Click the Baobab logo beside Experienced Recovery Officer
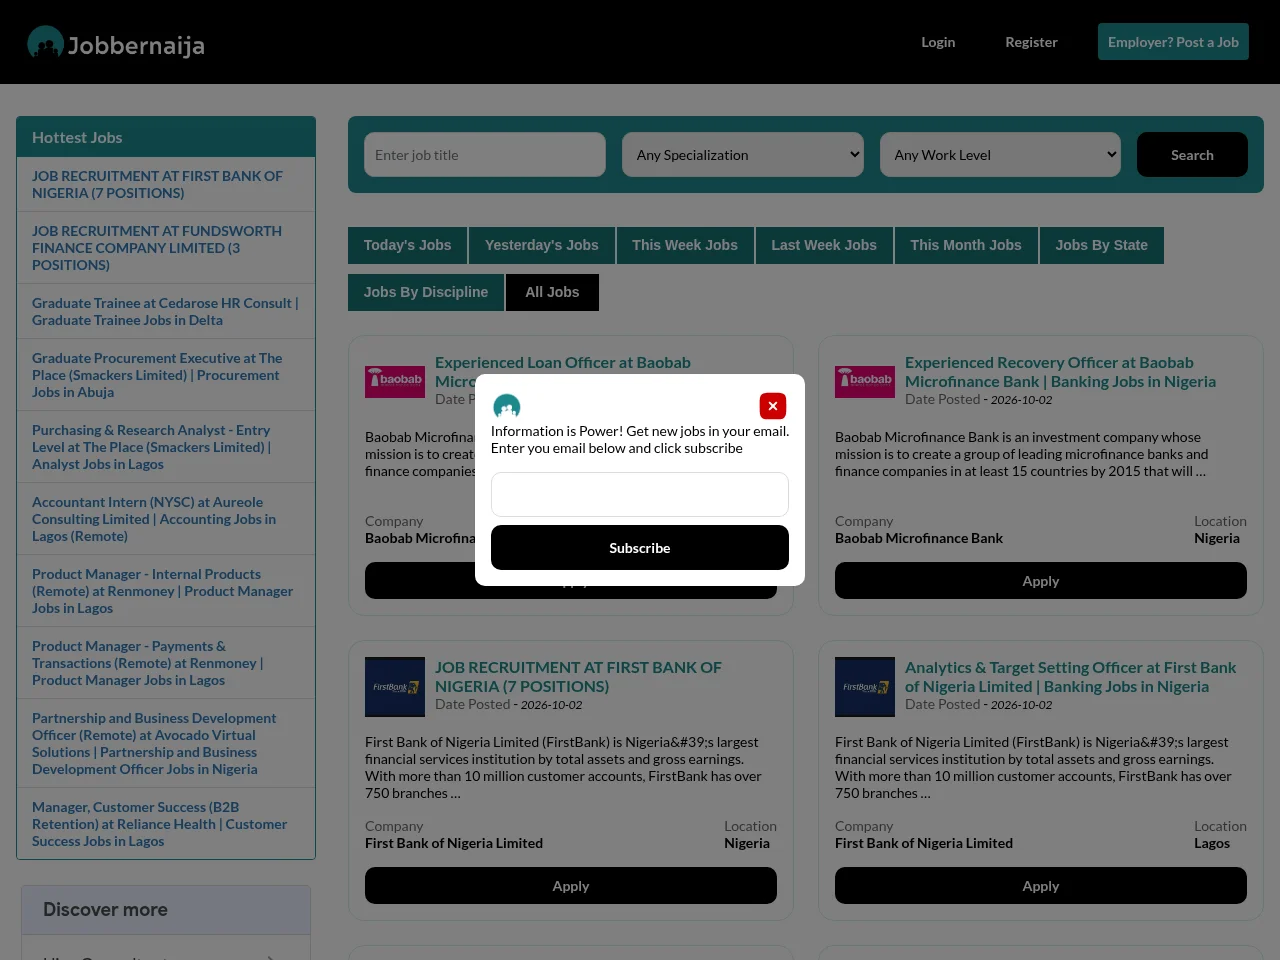1280x960 pixels. pos(865,382)
